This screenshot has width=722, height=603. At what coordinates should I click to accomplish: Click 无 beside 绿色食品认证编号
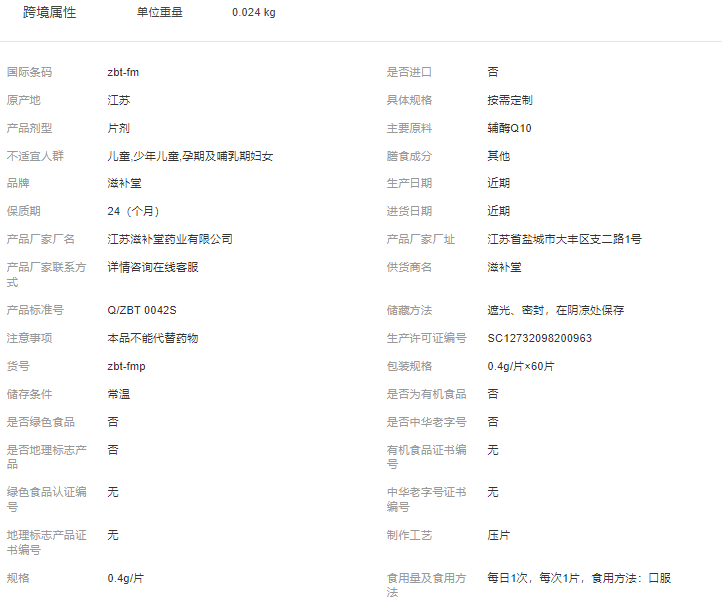pyautogui.click(x=113, y=493)
